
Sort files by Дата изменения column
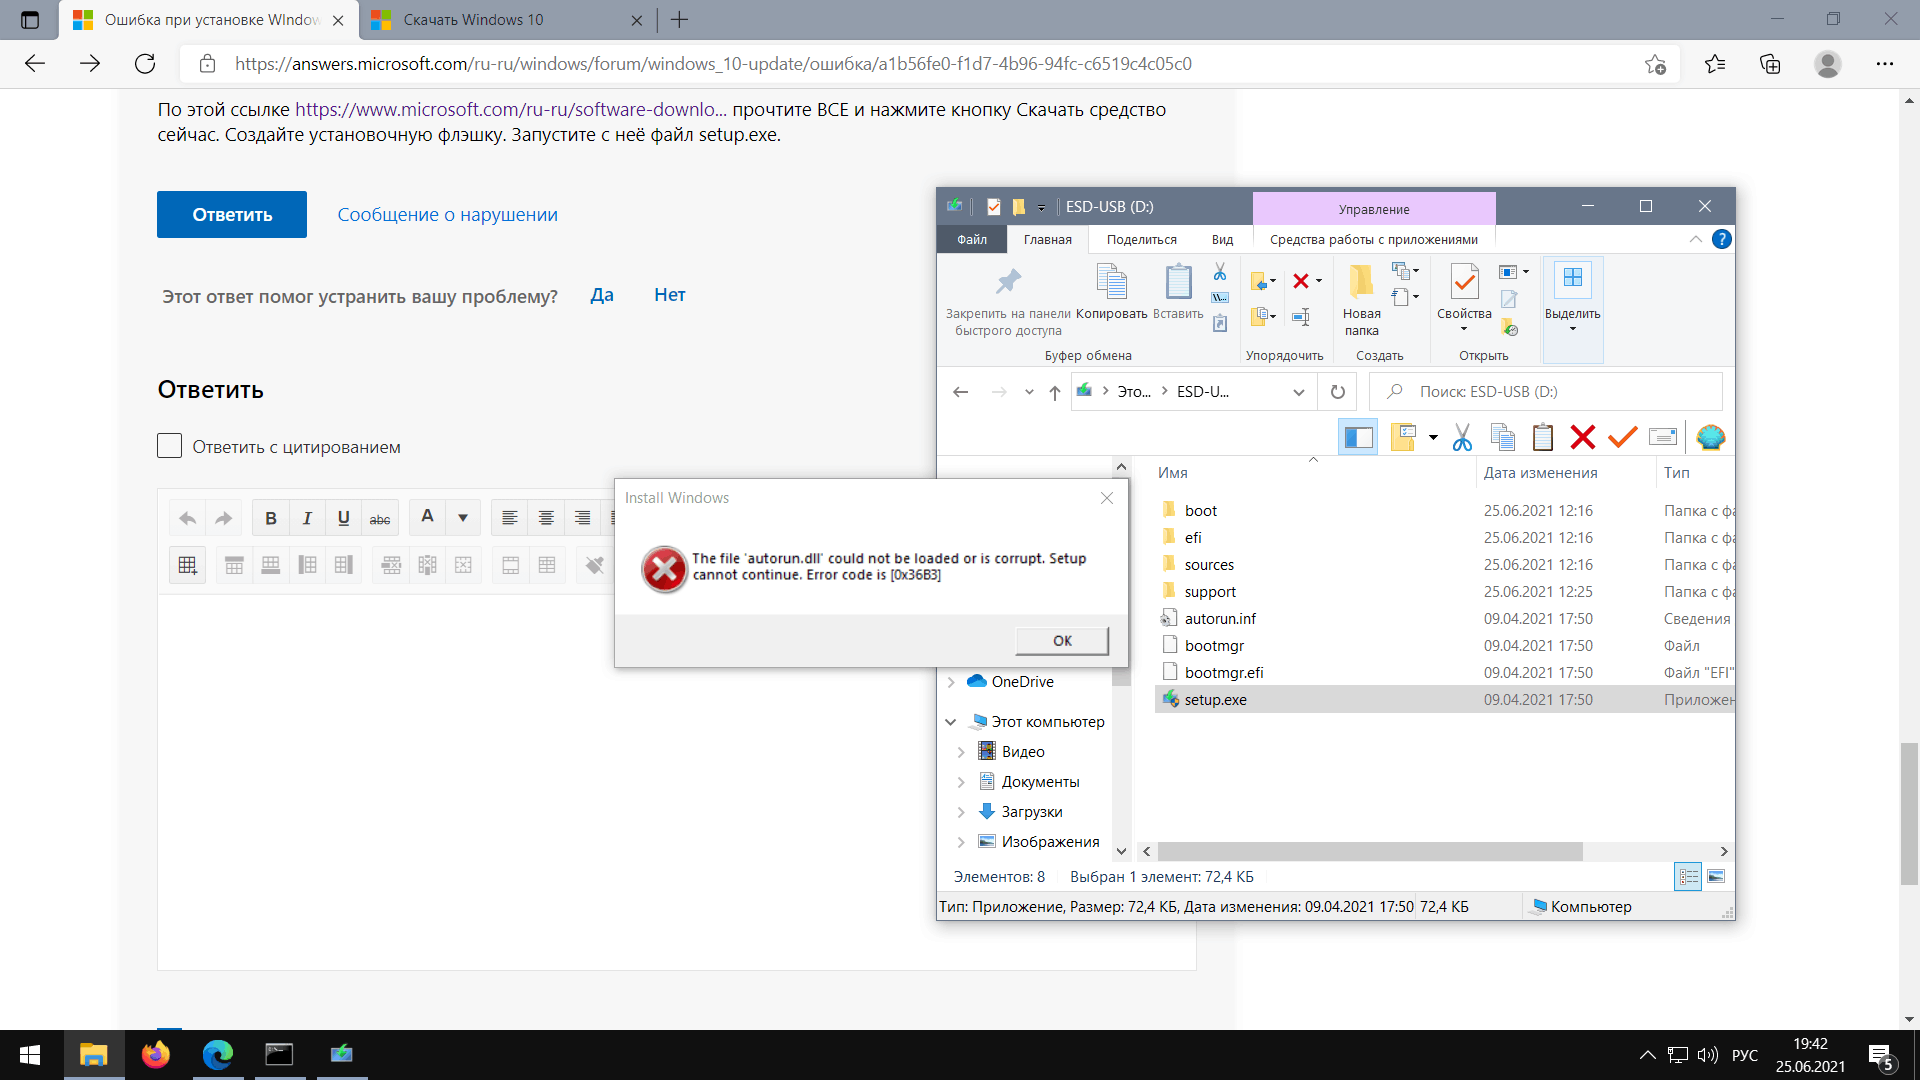tap(1540, 473)
